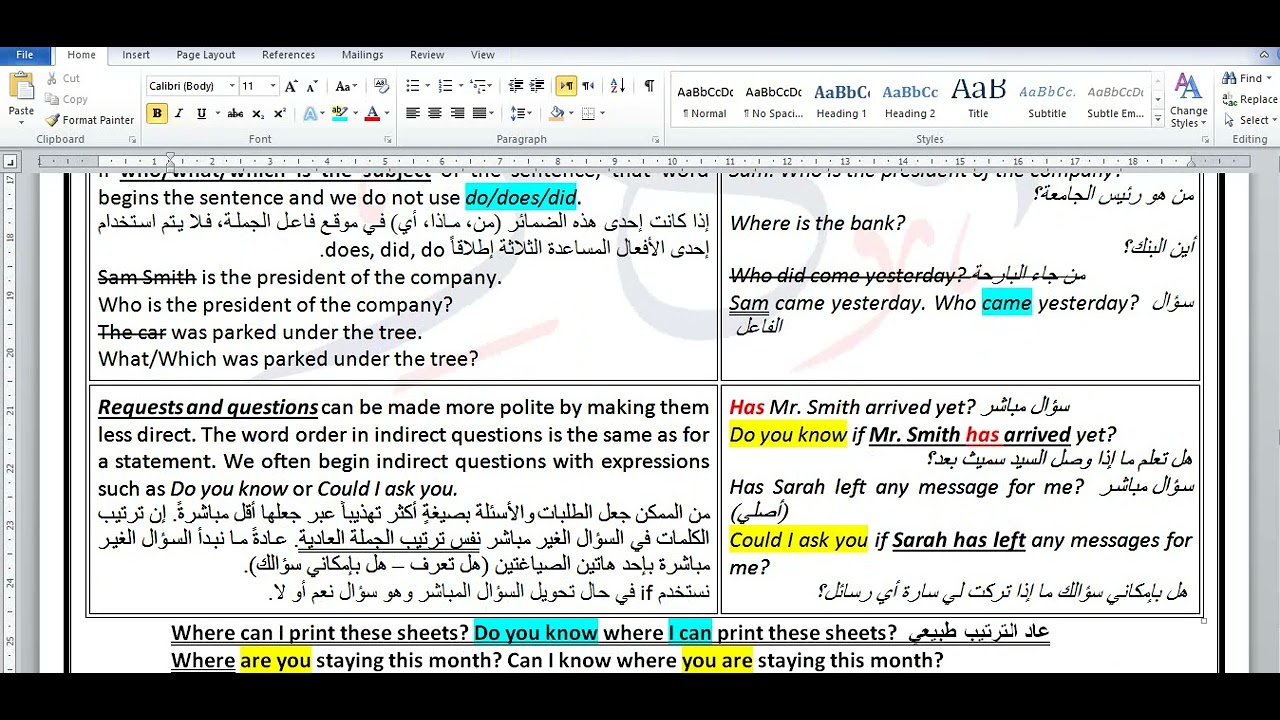Click the Align Text Right icon

[457, 113]
